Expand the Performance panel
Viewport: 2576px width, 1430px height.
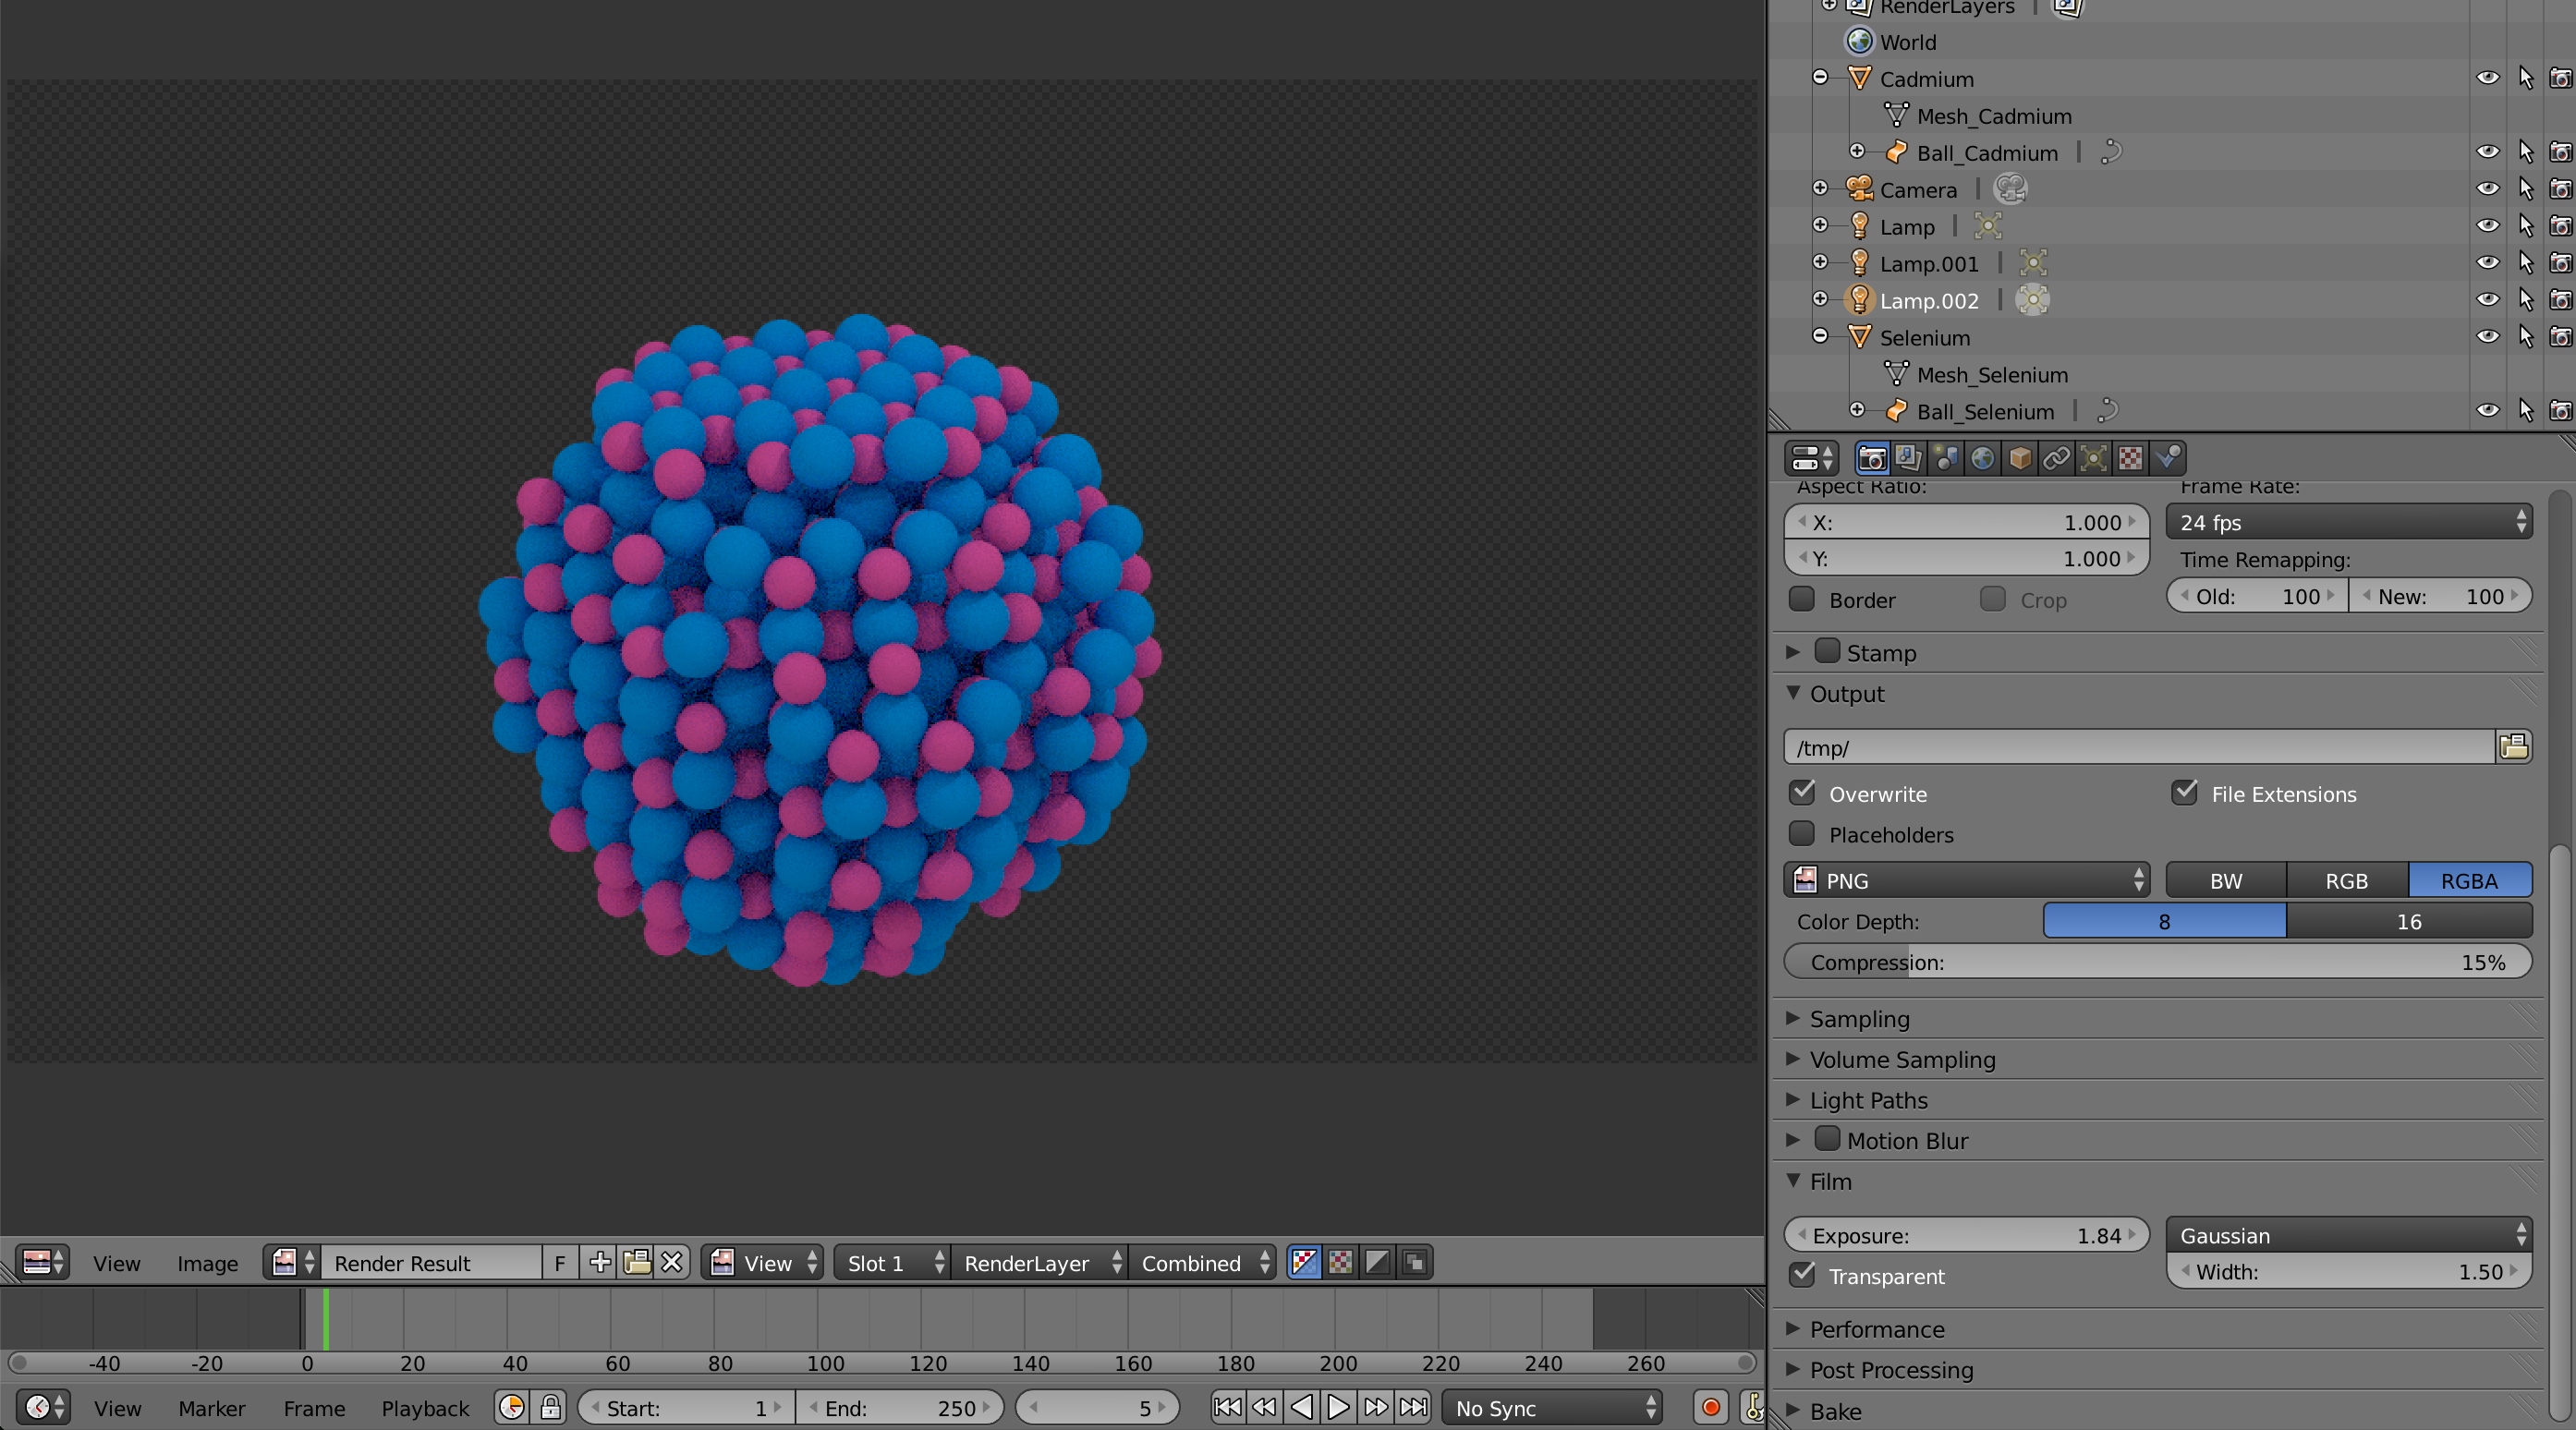pyautogui.click(x=1793, y=1328)
